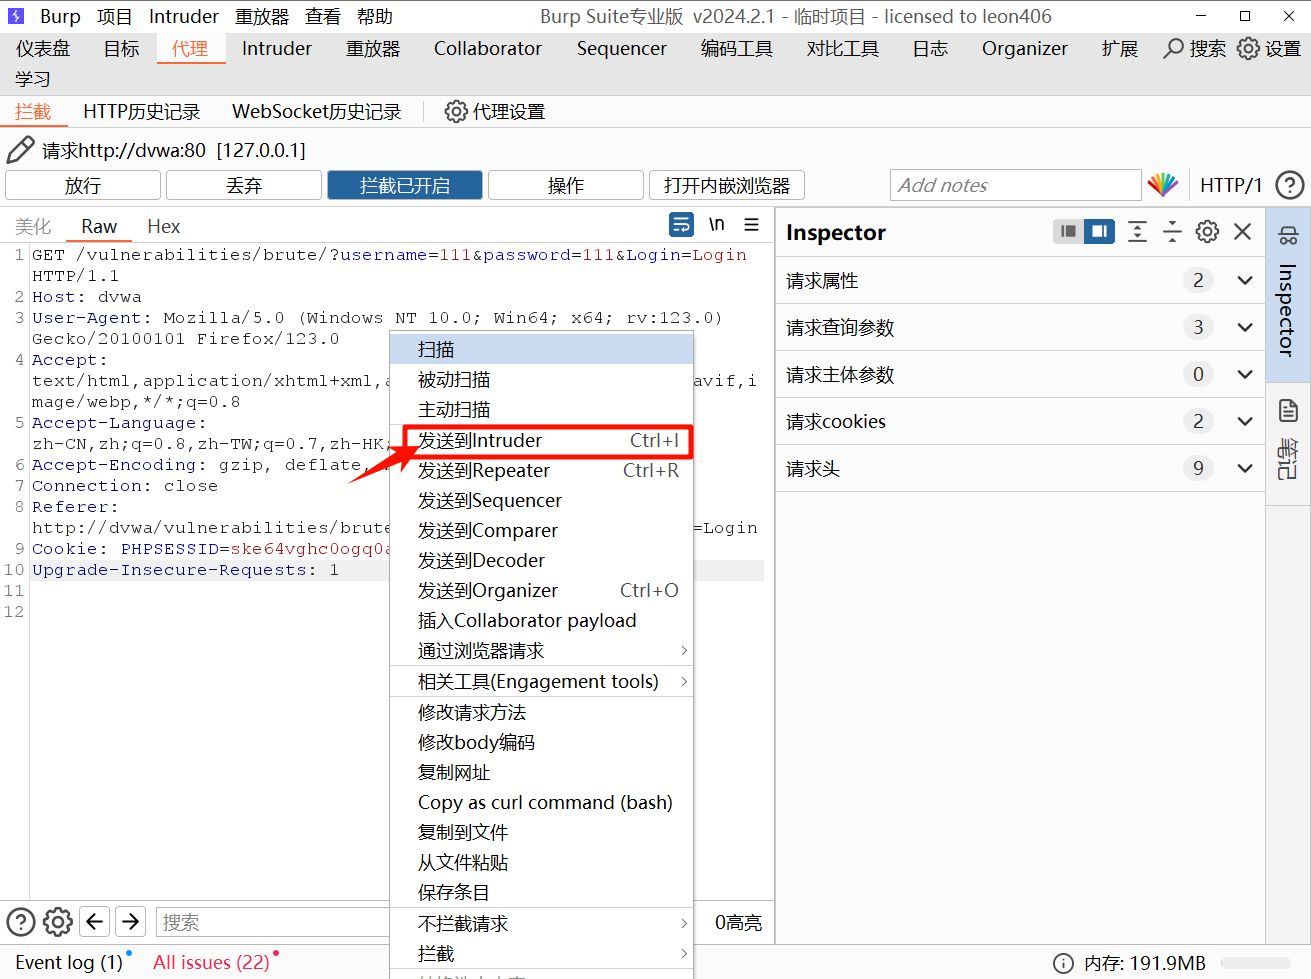Expand the 请求主体参数 section
The image size is (1311, 979).
click(x=1021, y=374)
